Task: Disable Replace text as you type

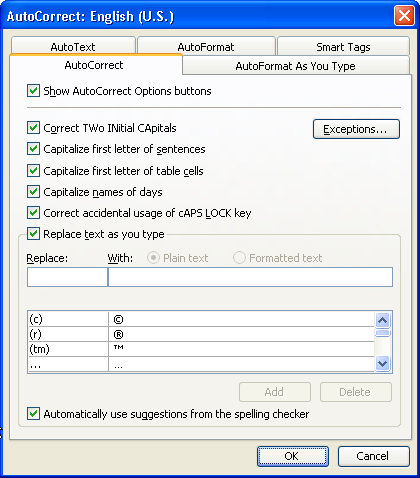Action: [x=33, y=234]
